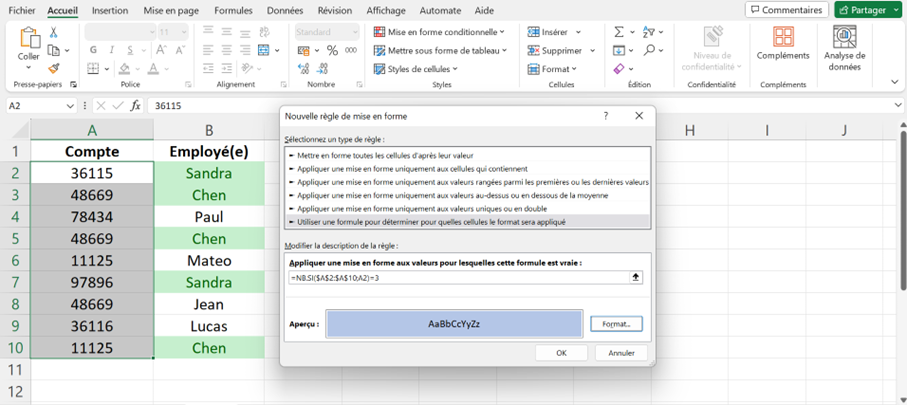This screenshot has width=907, height=405.
Task: Switch to the Données tab
Action: (x=285, y=10)
